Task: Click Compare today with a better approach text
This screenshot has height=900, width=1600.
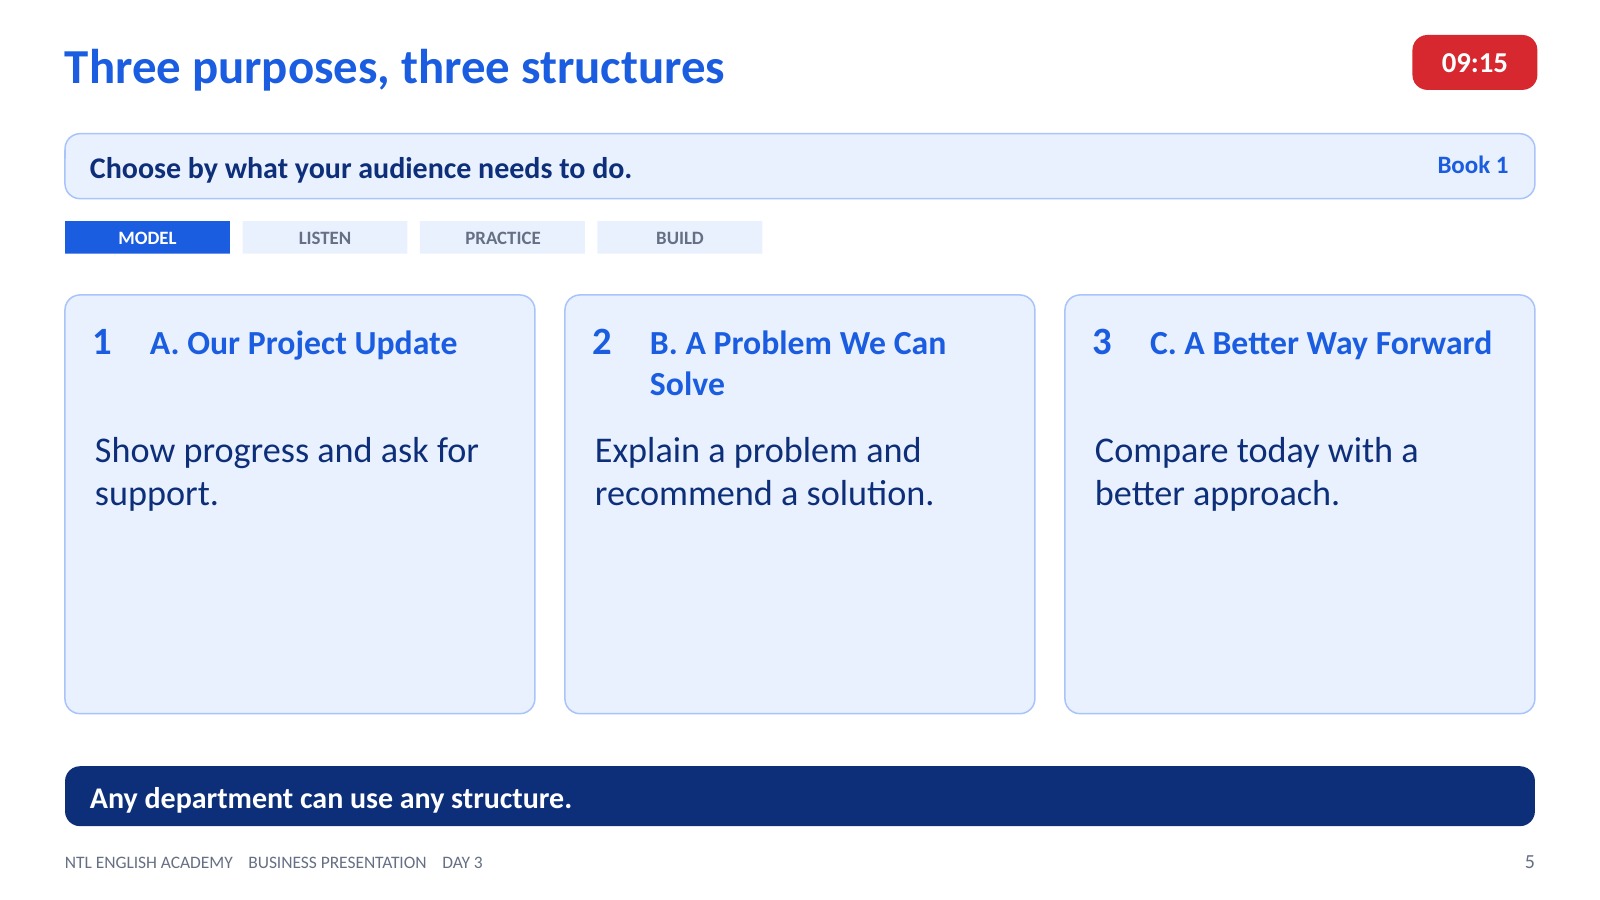Action: pyautogui.click(x=1256, y=472)
